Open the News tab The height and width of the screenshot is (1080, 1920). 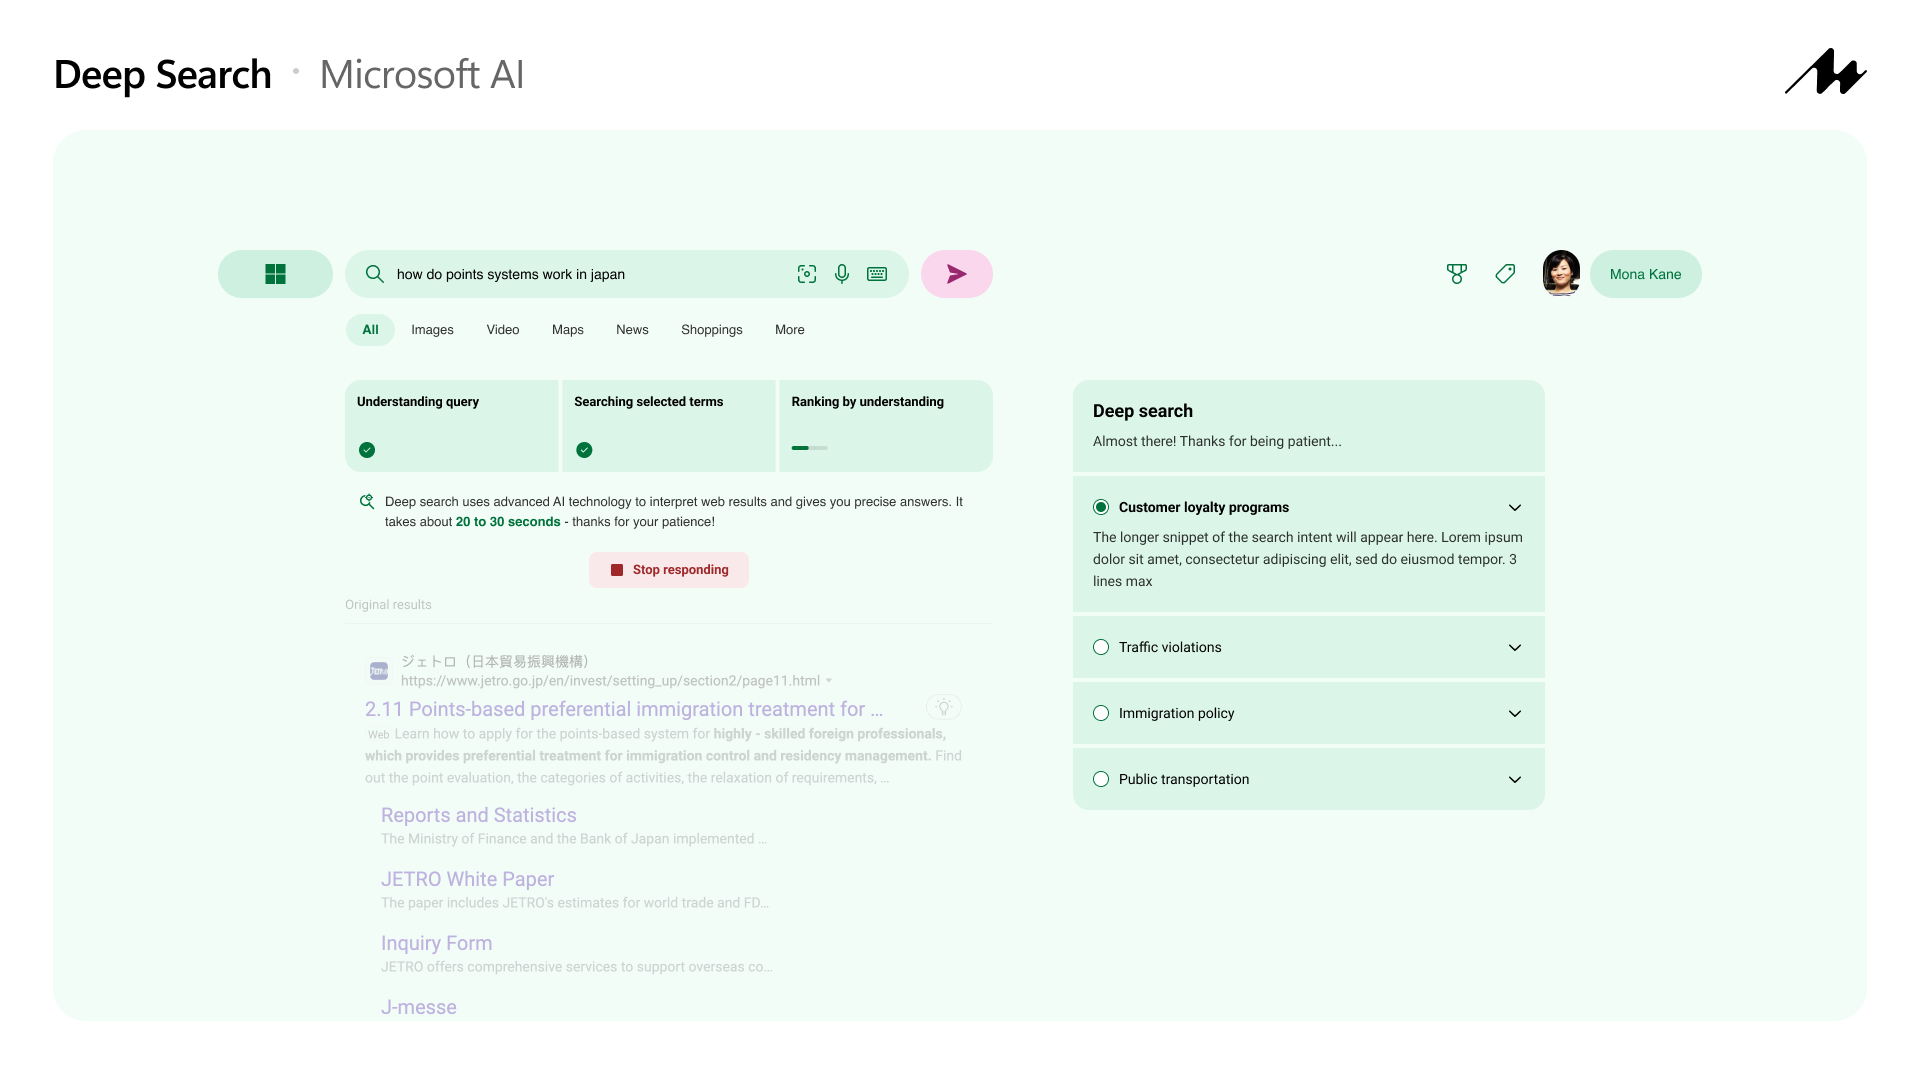click(632, 330)
